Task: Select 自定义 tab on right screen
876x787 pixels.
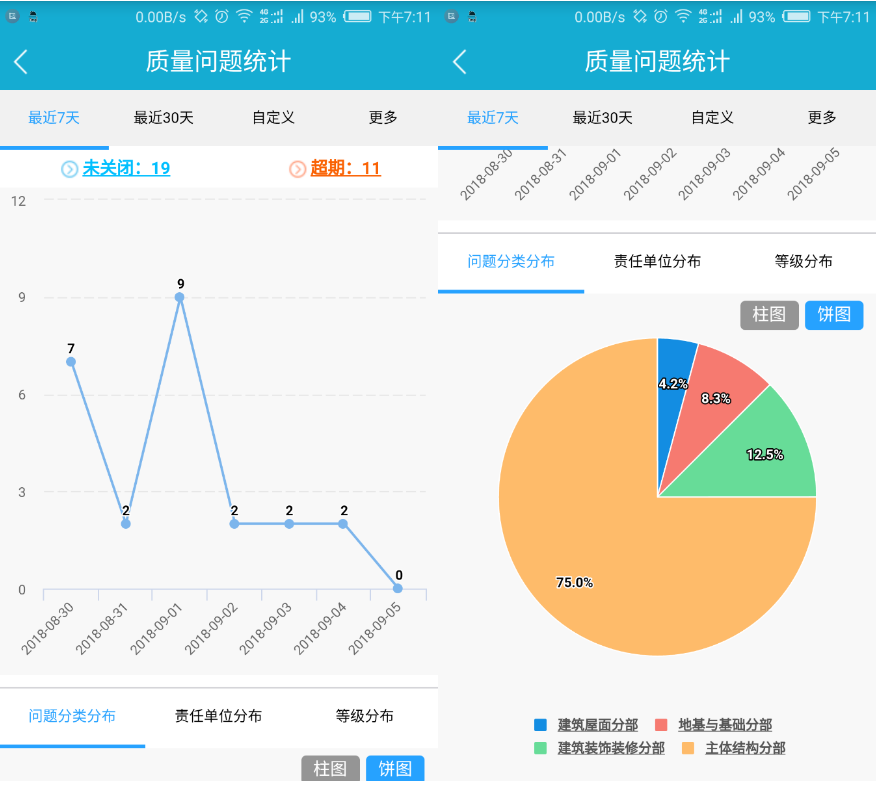Action: [x=712, y=118]
